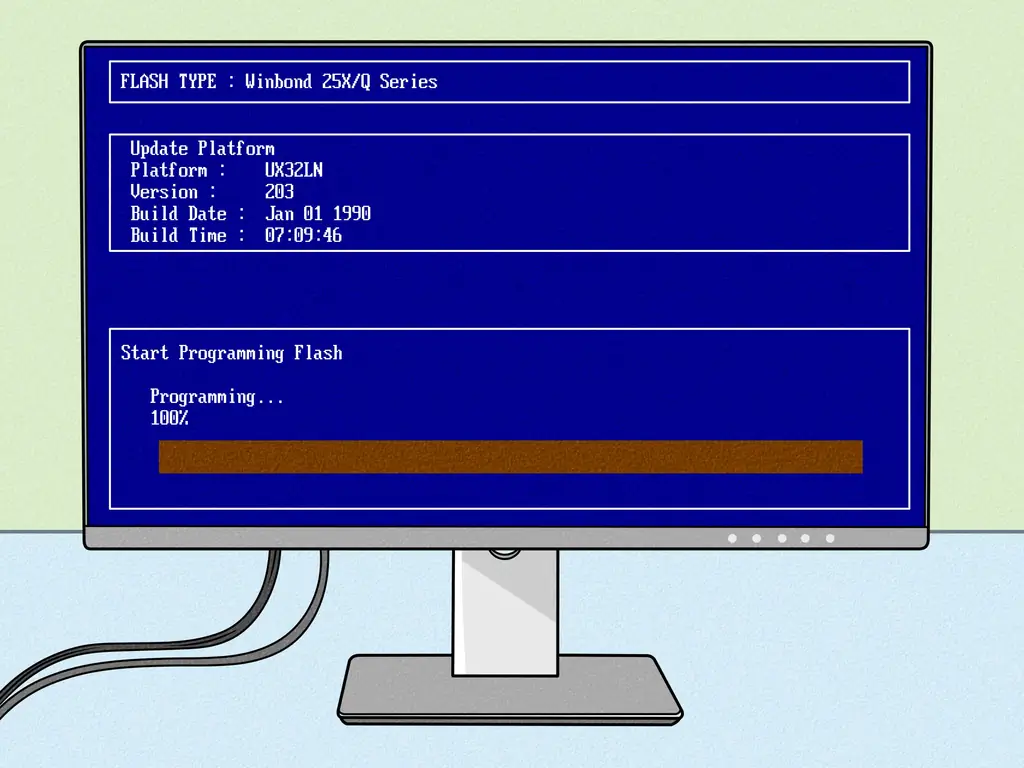Select the "Start Programming Flash" heading
Screen dimensions: 1024x768
click(231, 353)
